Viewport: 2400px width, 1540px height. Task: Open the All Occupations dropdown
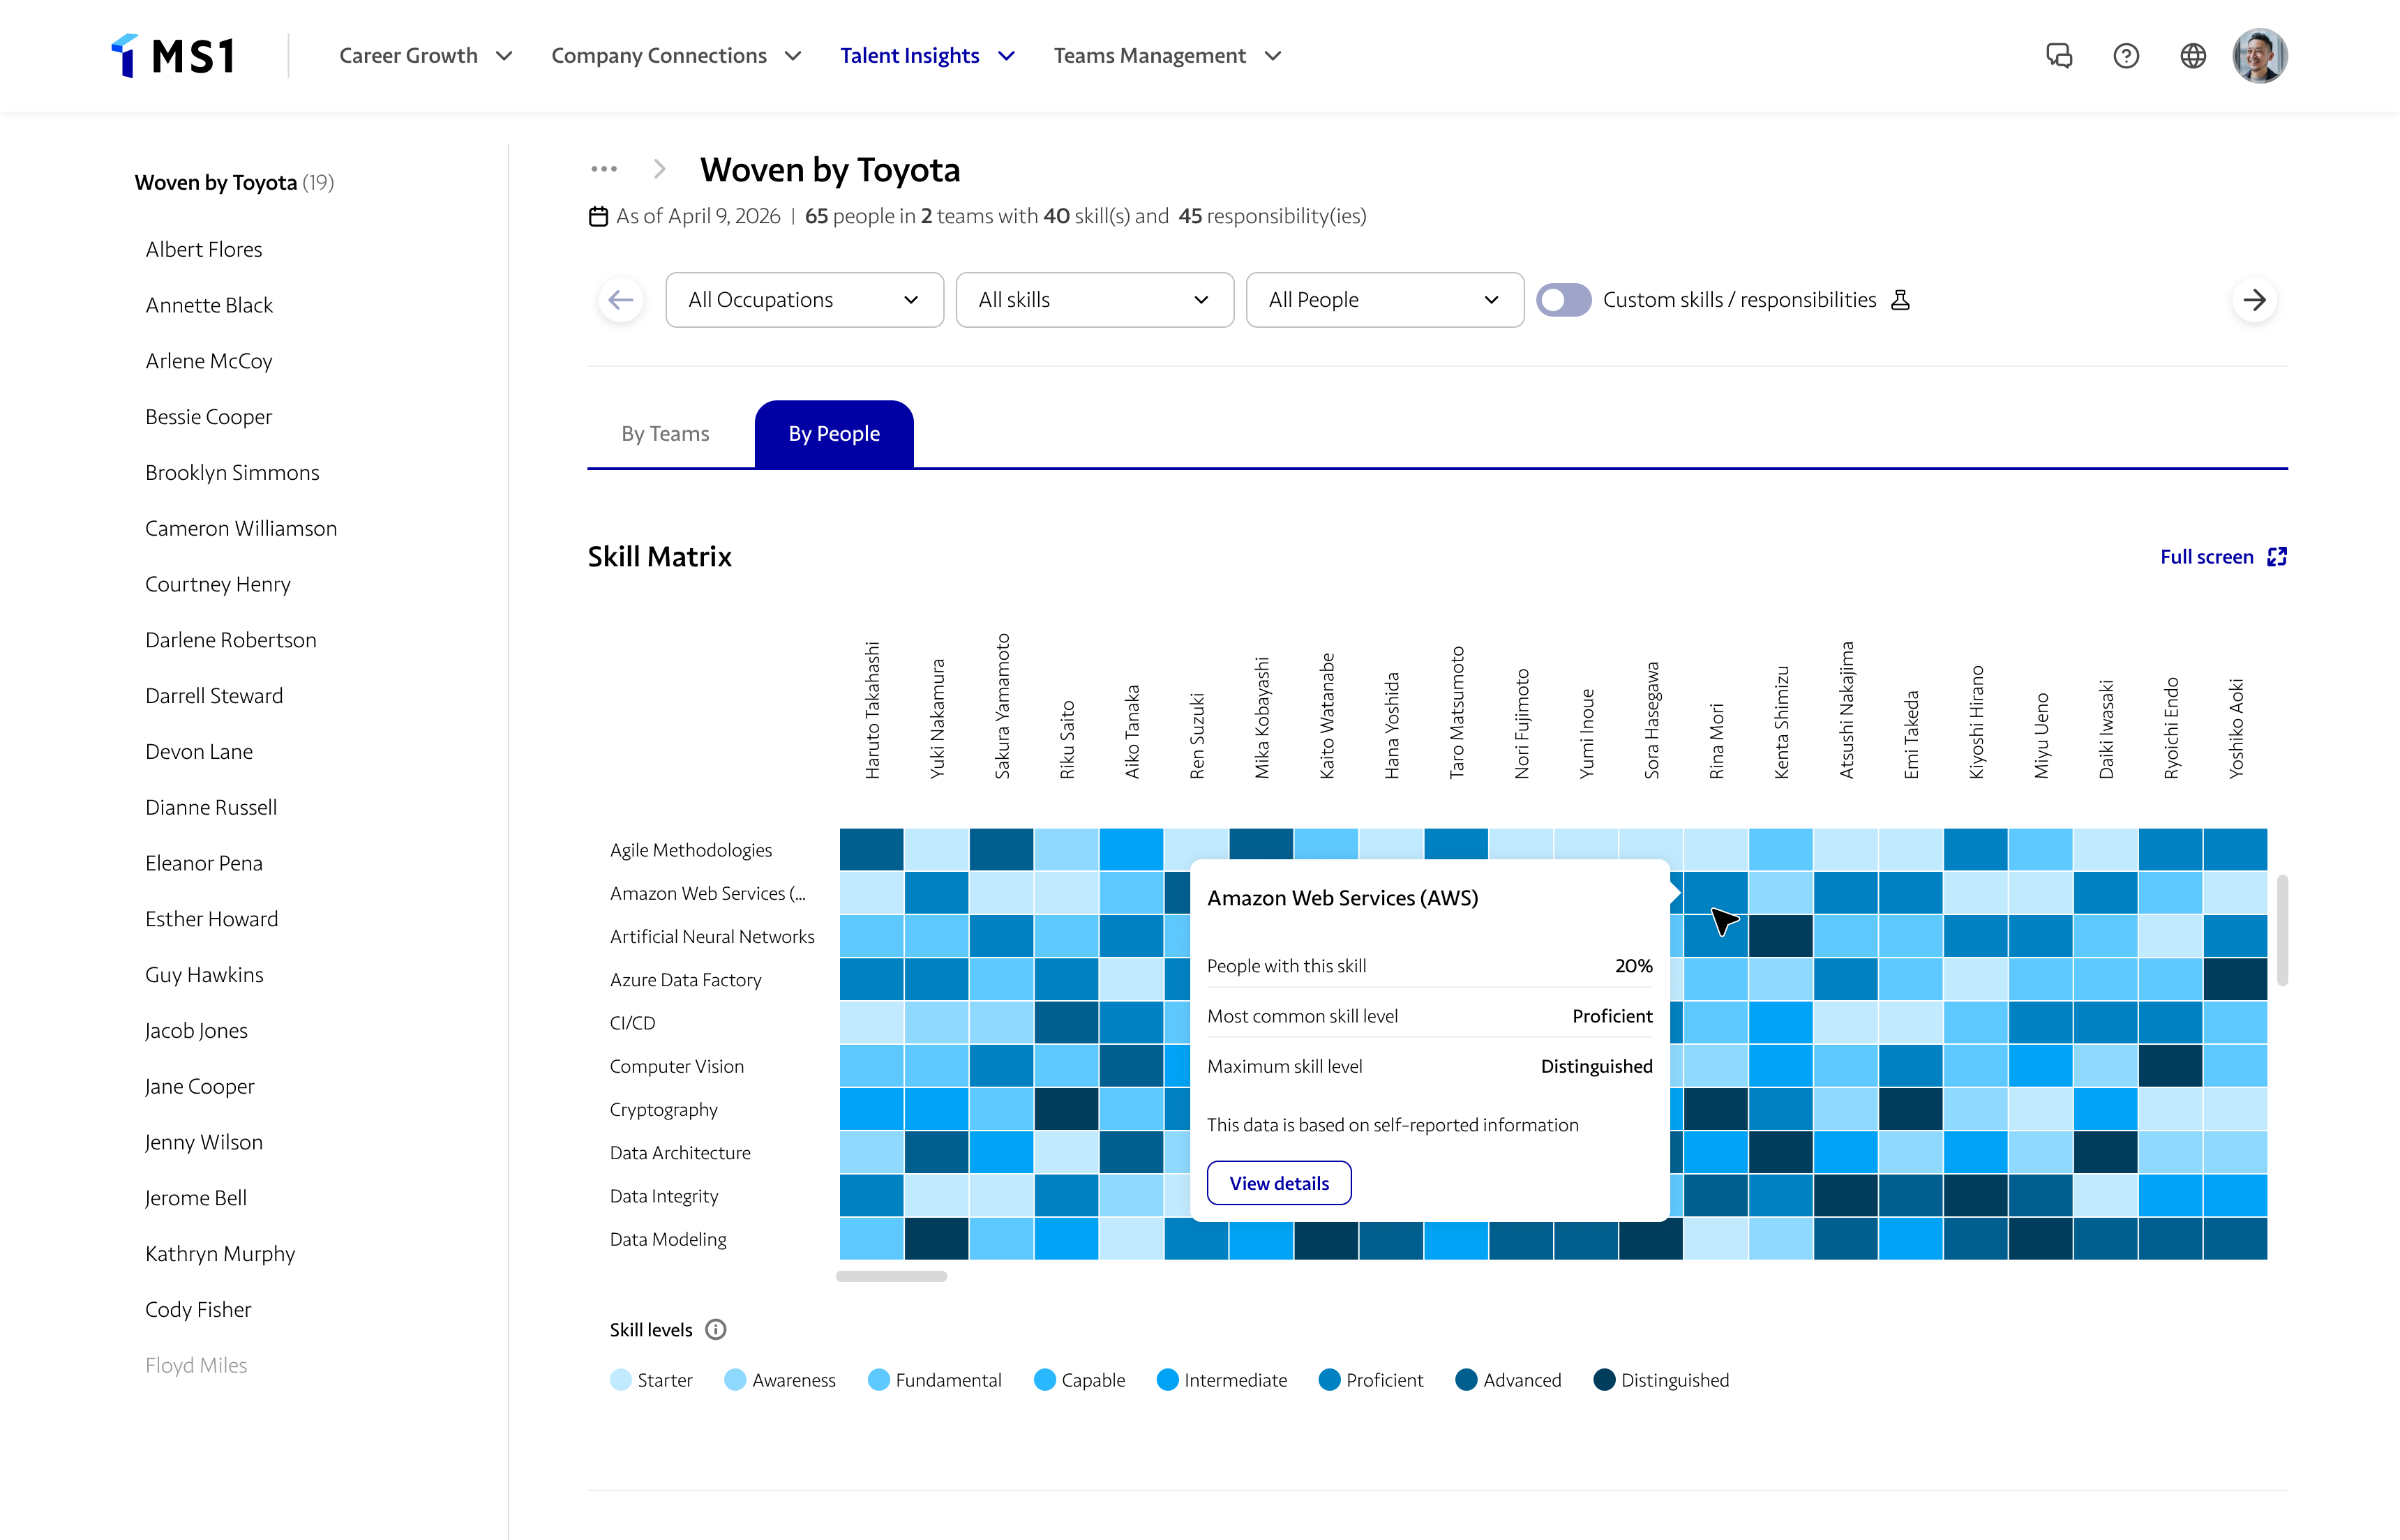pos(805,300)
